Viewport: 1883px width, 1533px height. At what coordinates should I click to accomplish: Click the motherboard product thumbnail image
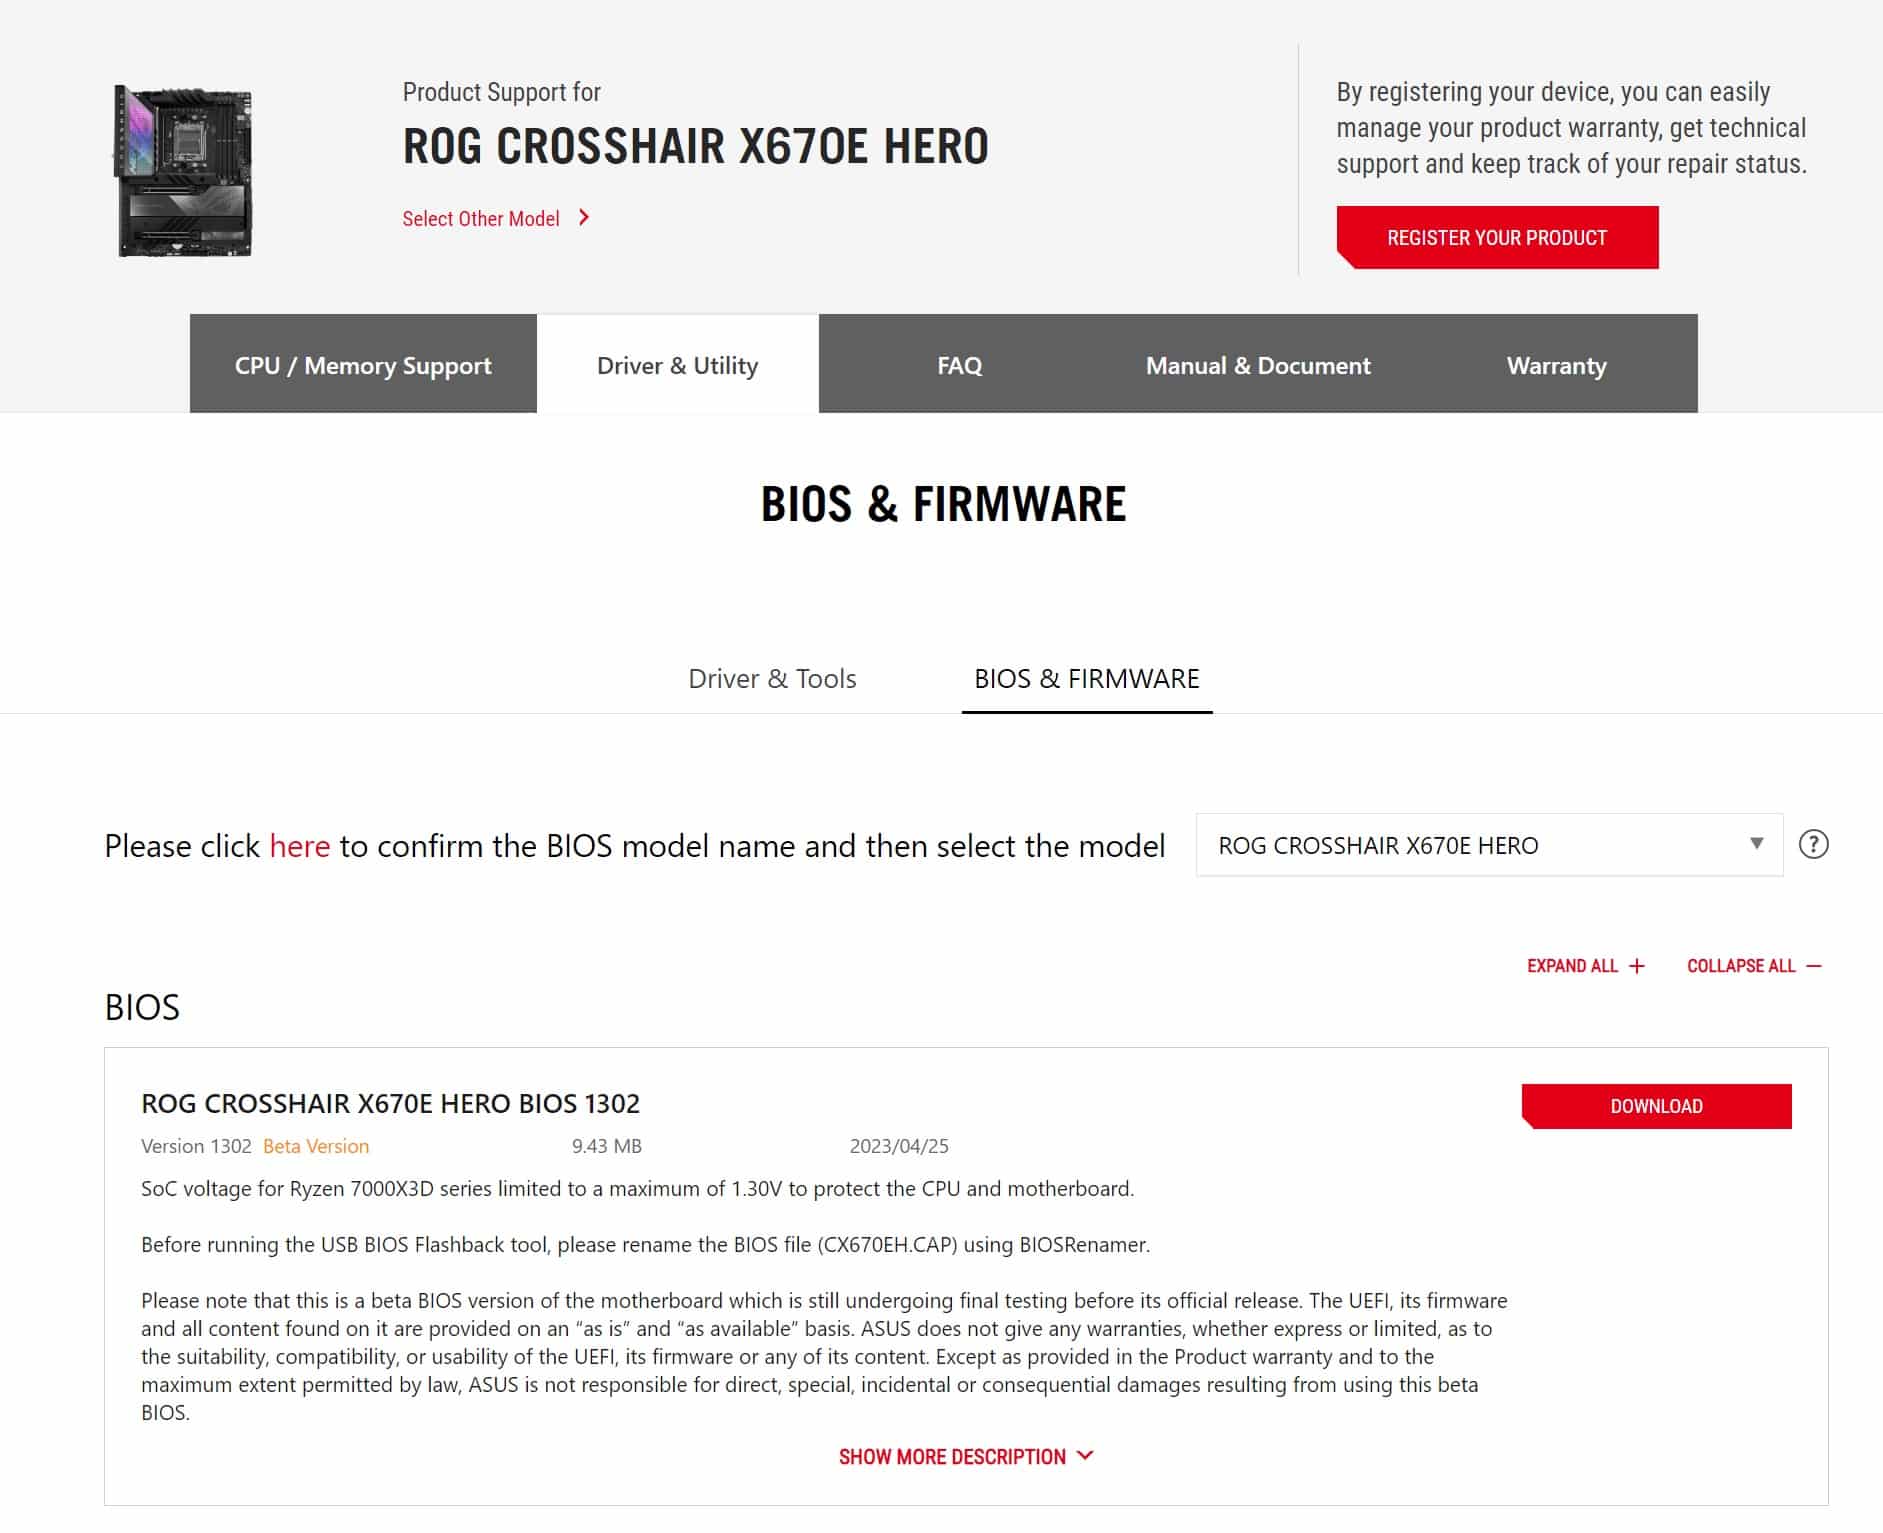(185, 171)
